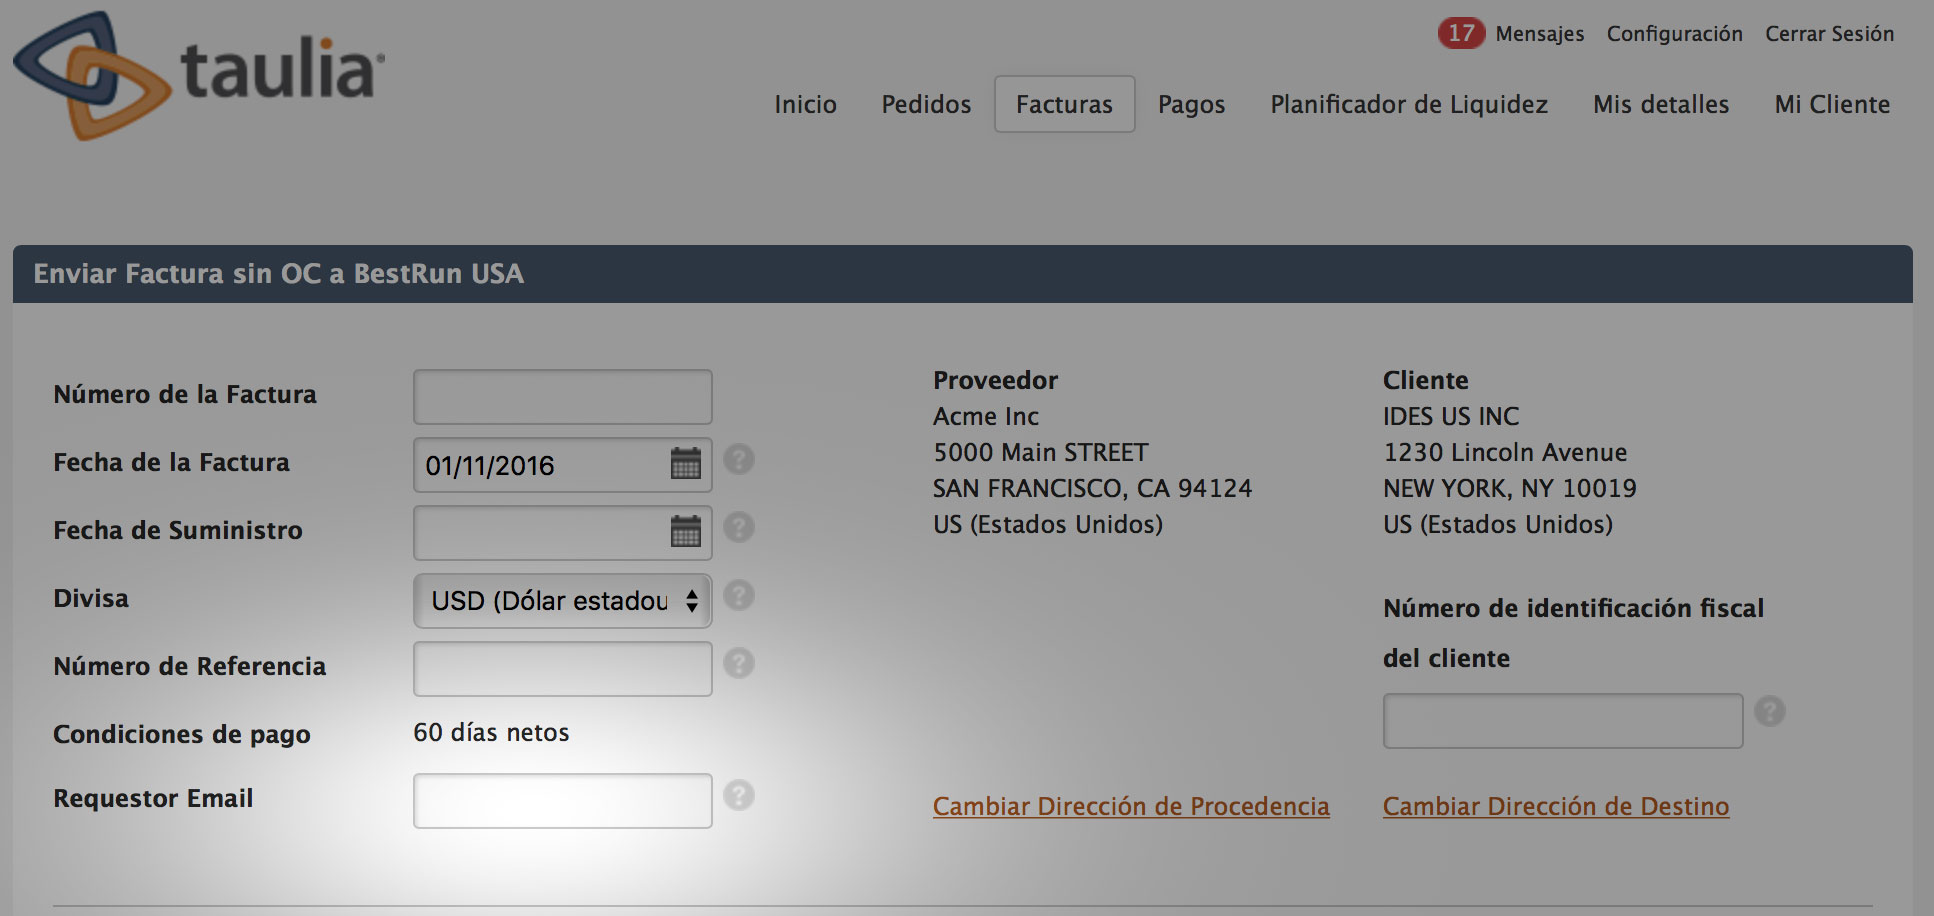This screenshot has height=916, width=1934.
Task: Click the Taulia logo
Action: pos(199,75)
